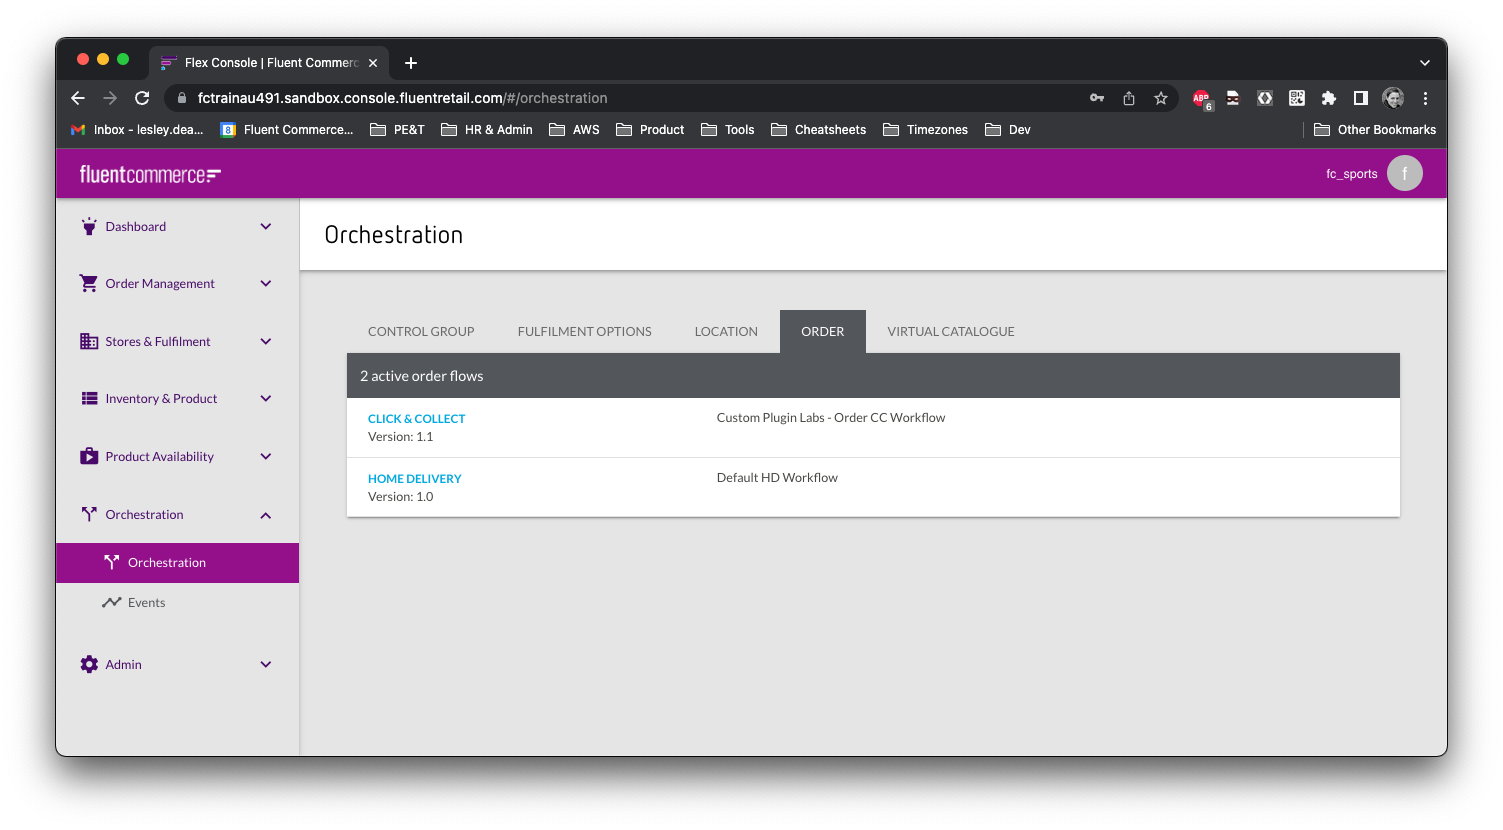Screen dimensions: 1503x830
Task: Expand the Stores & Fulfilment chevron
Action: coord(266,341)
